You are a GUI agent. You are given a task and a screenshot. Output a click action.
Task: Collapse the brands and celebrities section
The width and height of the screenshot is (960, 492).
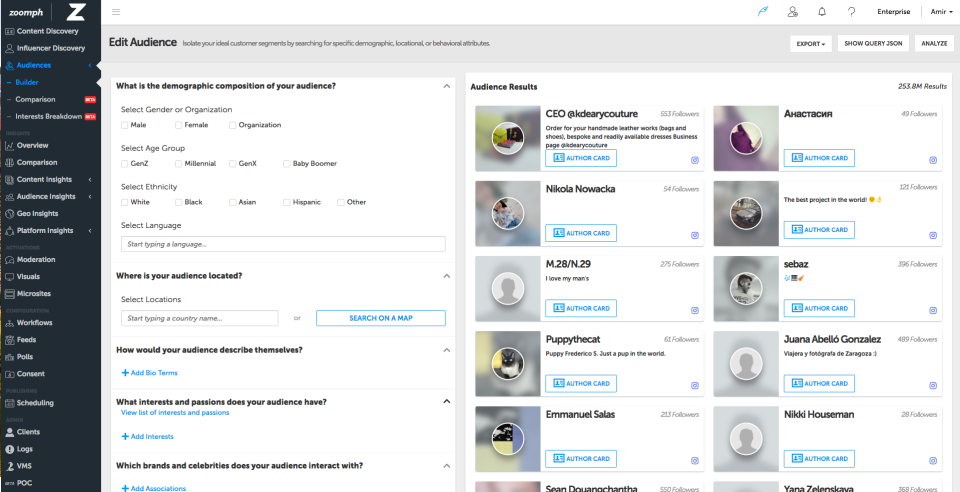tap(446, 466)
